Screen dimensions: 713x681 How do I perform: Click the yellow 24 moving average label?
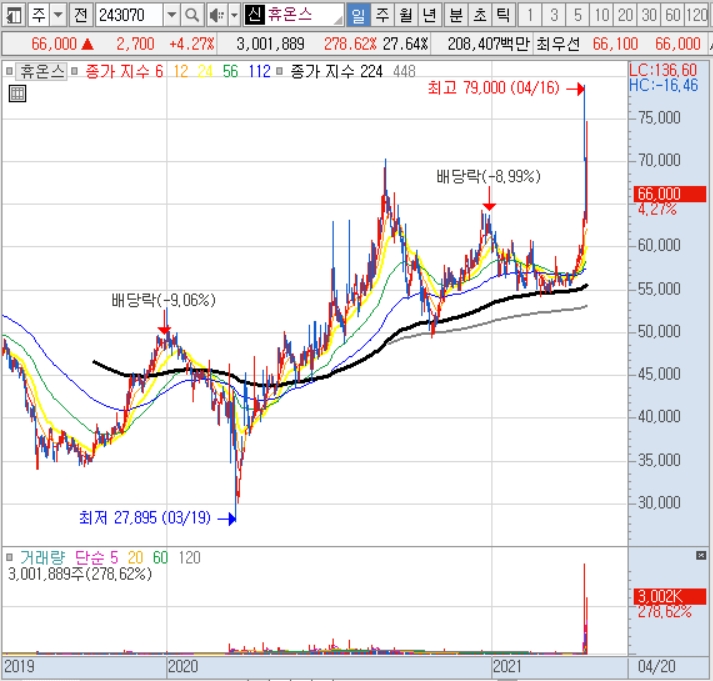pyautogui.click(x=205, y=71)
